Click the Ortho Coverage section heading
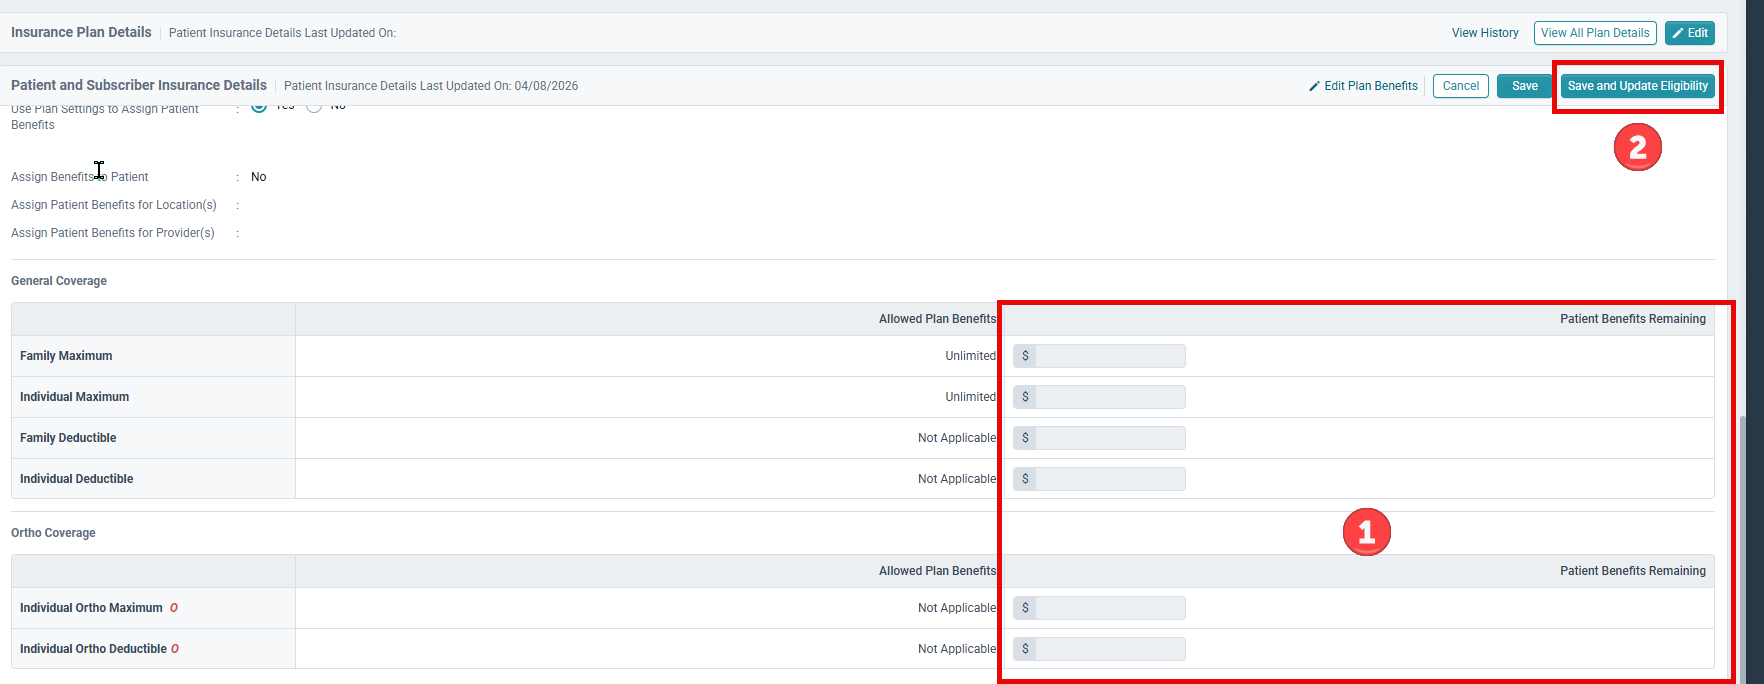The width and height of the screenshot is (1764, 684). [x=53, y=533]
